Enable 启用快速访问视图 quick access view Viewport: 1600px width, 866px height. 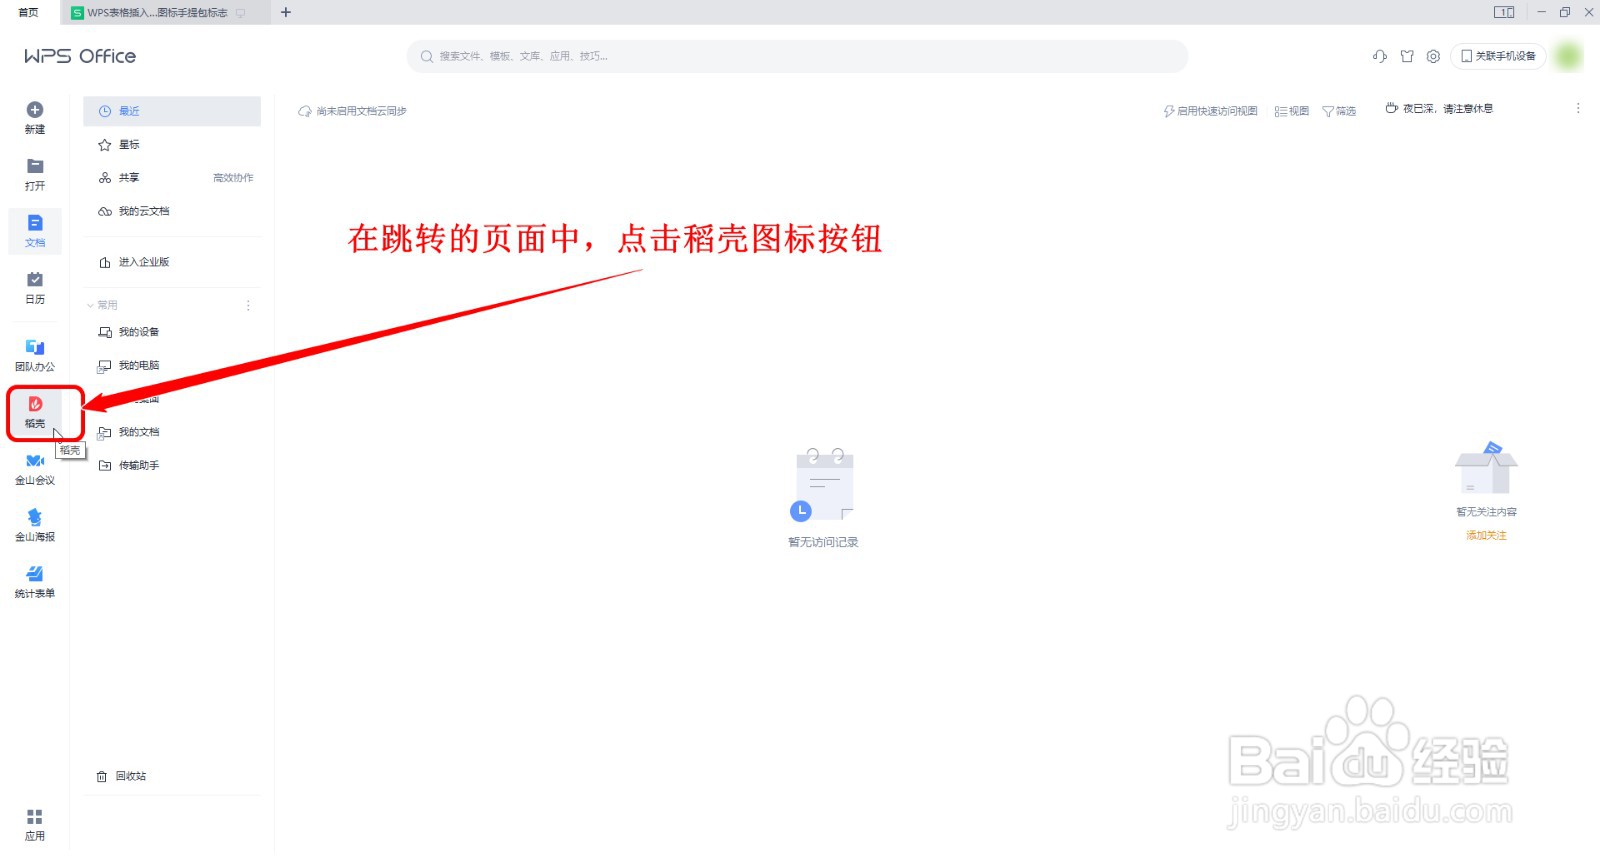click(x=1210, y=111)
